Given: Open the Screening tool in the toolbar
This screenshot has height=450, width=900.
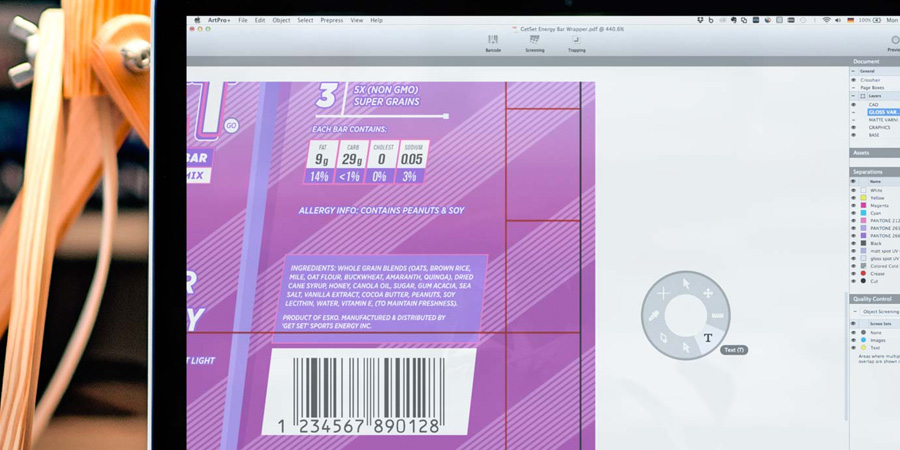Looking at the screenshot, I should point(534,44).
